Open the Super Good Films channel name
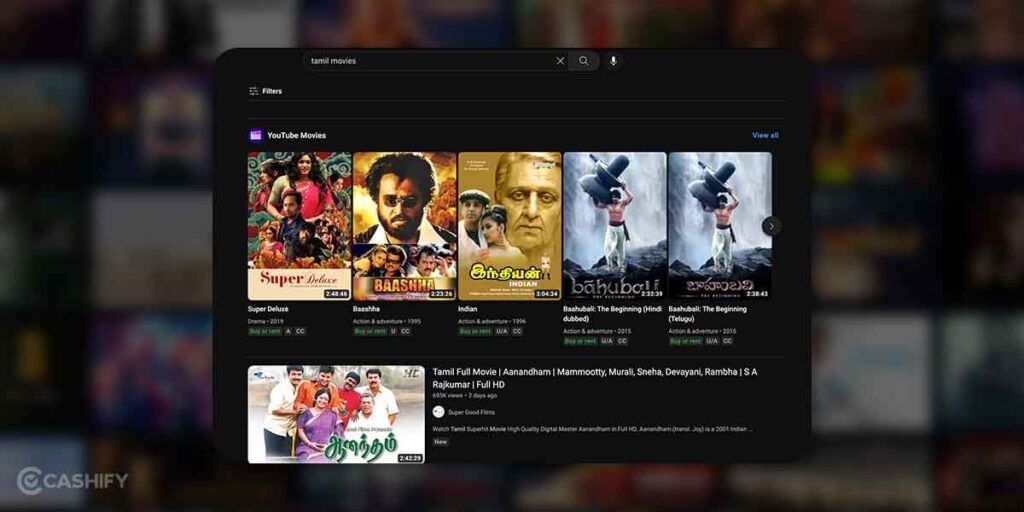This screenshot has width=1024, height=512. click(x=471, y=412)
